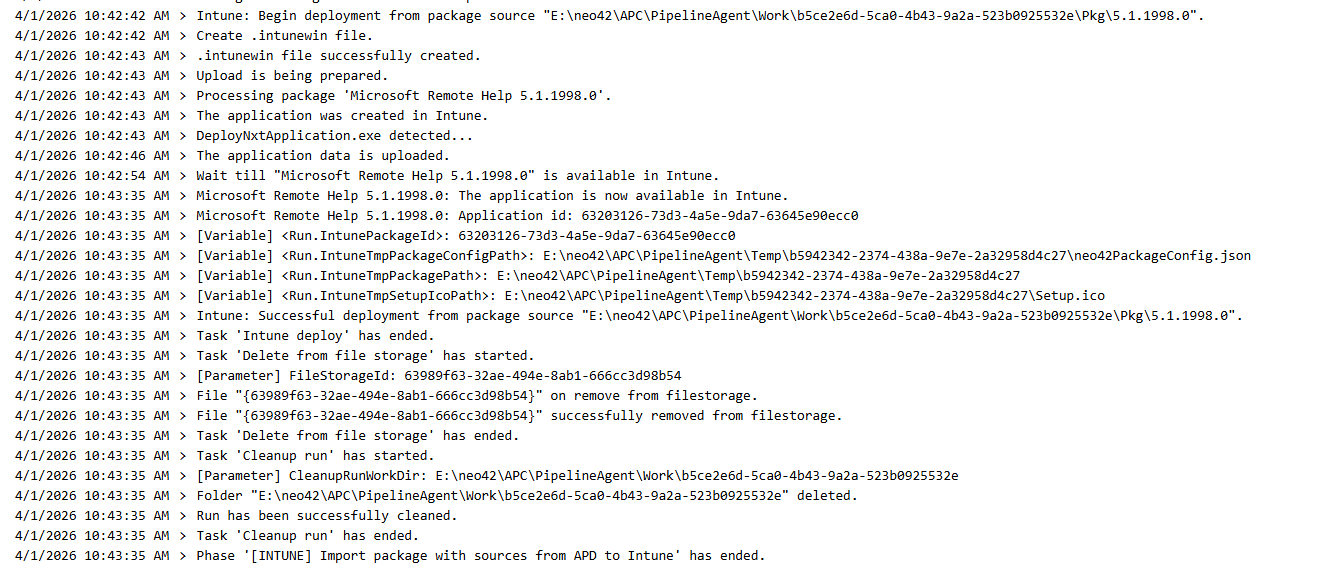Click the 'Upload is being prepared.' log entry
The height and width of the screenshot is (573, 1338).
[x=292, y=76]
